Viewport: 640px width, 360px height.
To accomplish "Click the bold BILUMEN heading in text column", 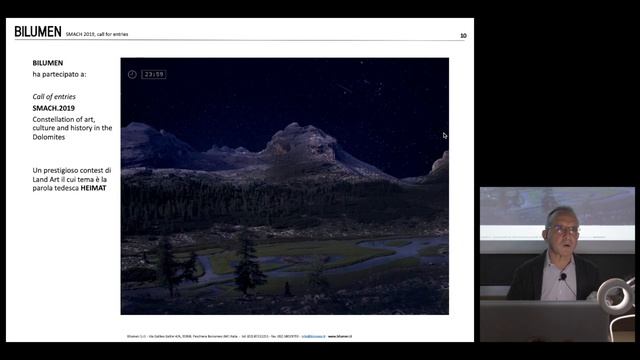I will pyautogui.click(x=48, y=63).
